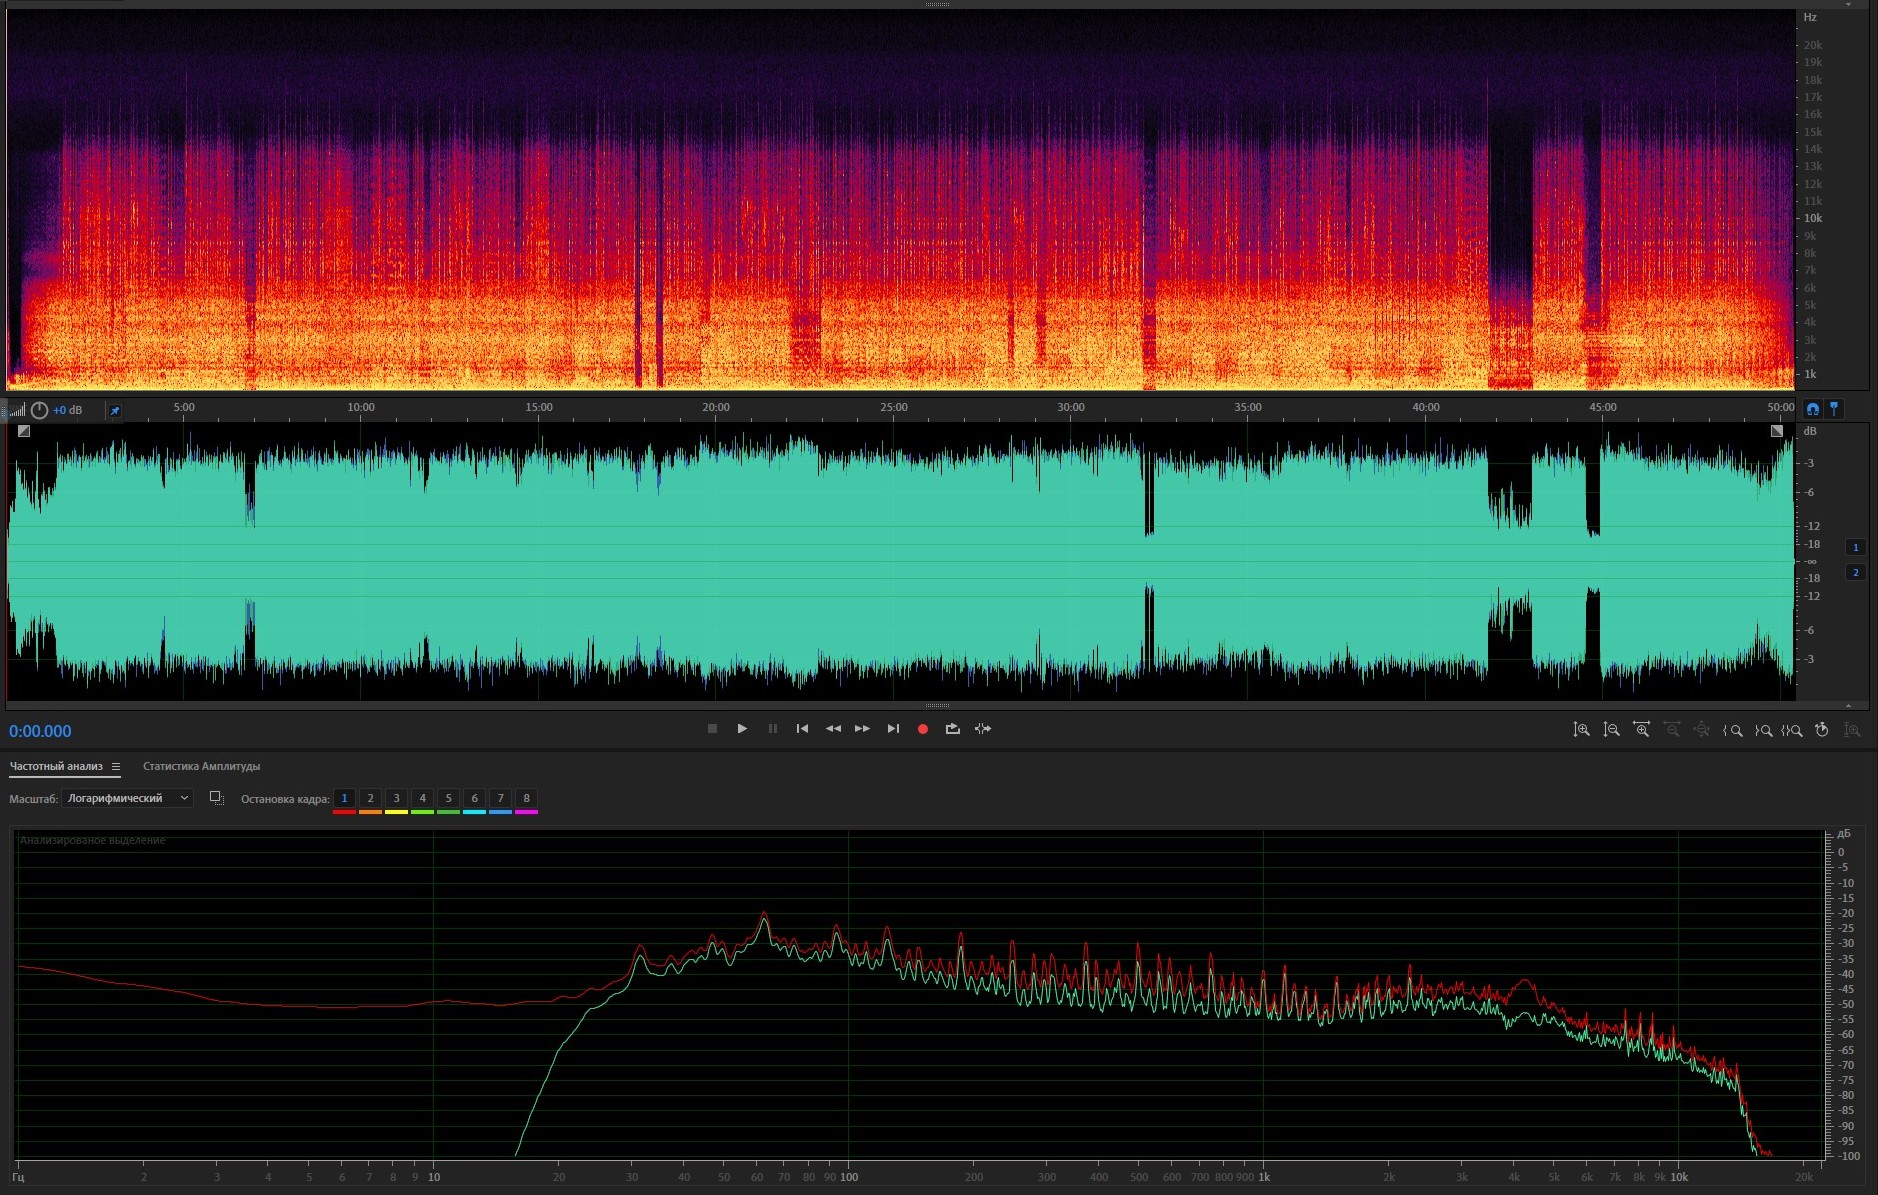The width and height of the screenshot is (1878, 1195).
Task: Toggle the HUD pin icon near gain
Action: tap(114, 410)
